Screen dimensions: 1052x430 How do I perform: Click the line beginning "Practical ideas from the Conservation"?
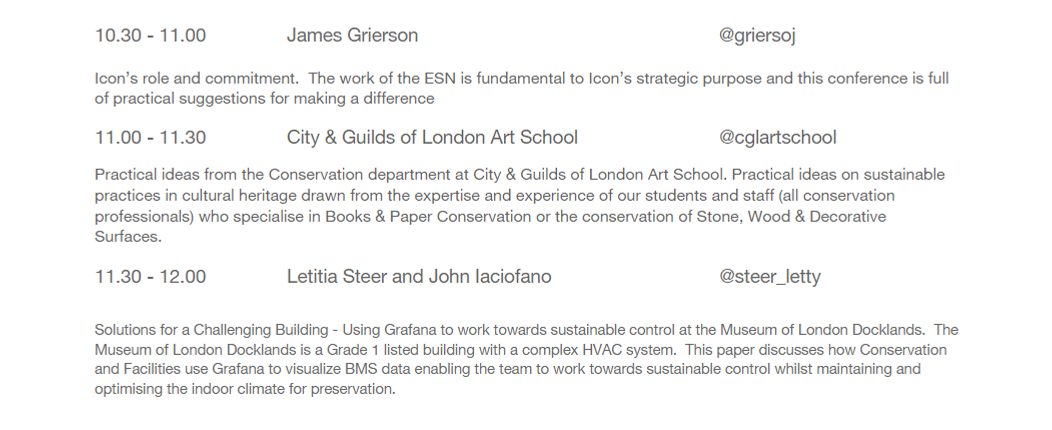tap(519, 174)
